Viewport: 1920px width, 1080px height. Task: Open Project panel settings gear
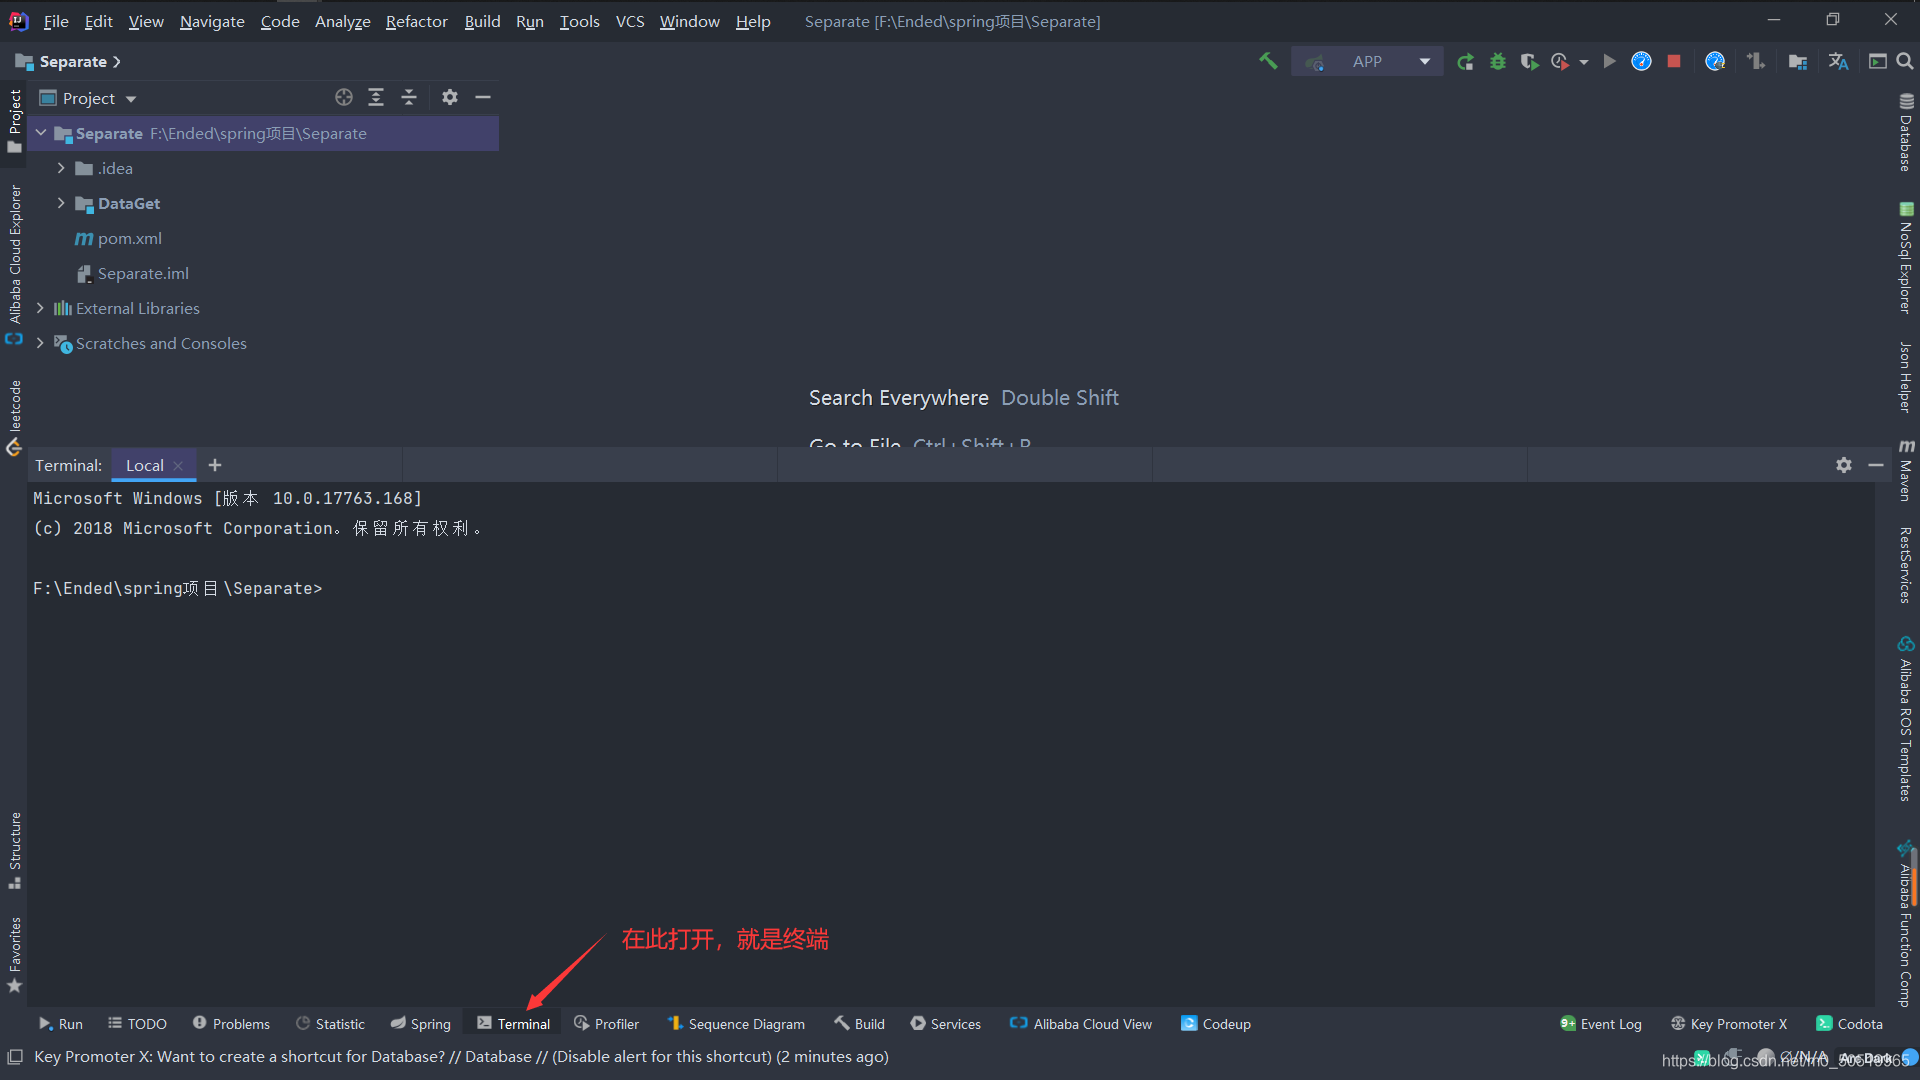click(x=450, y=97)
